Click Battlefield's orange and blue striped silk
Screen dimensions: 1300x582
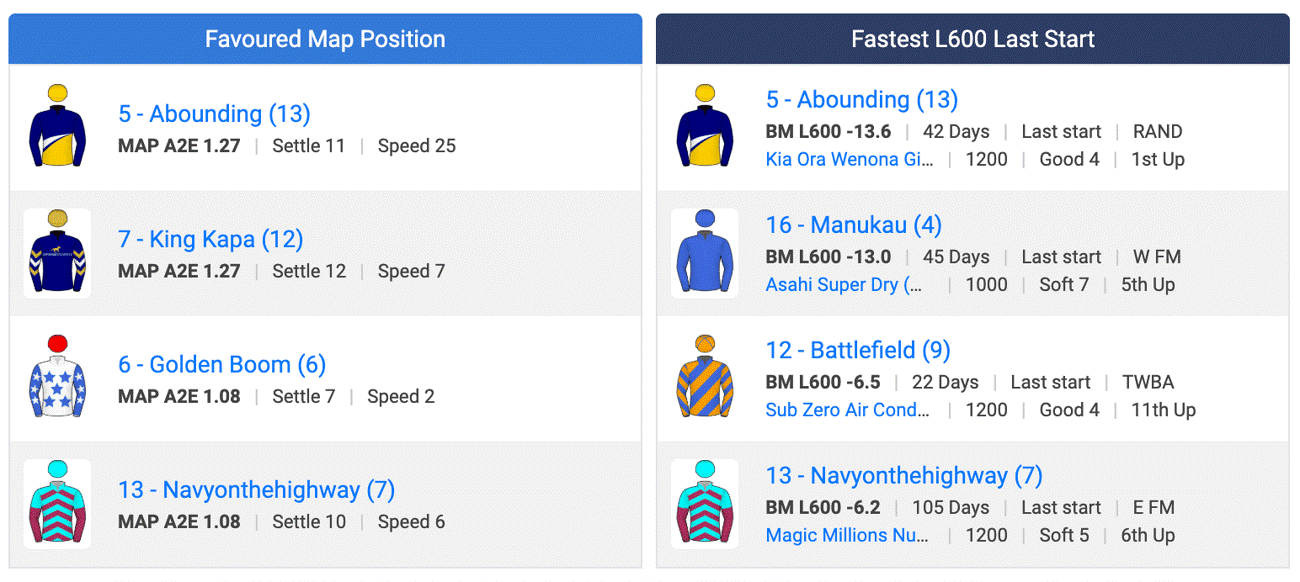[x=705, y=378]
